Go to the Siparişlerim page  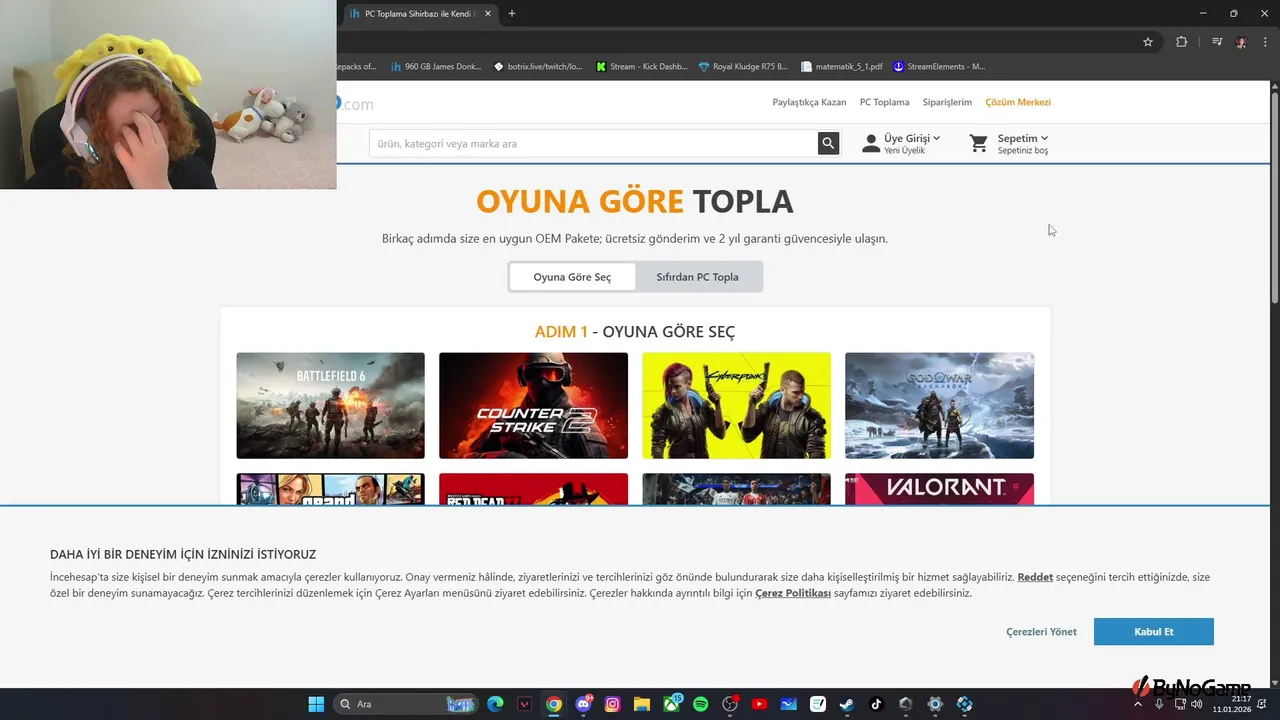(947, 102)
